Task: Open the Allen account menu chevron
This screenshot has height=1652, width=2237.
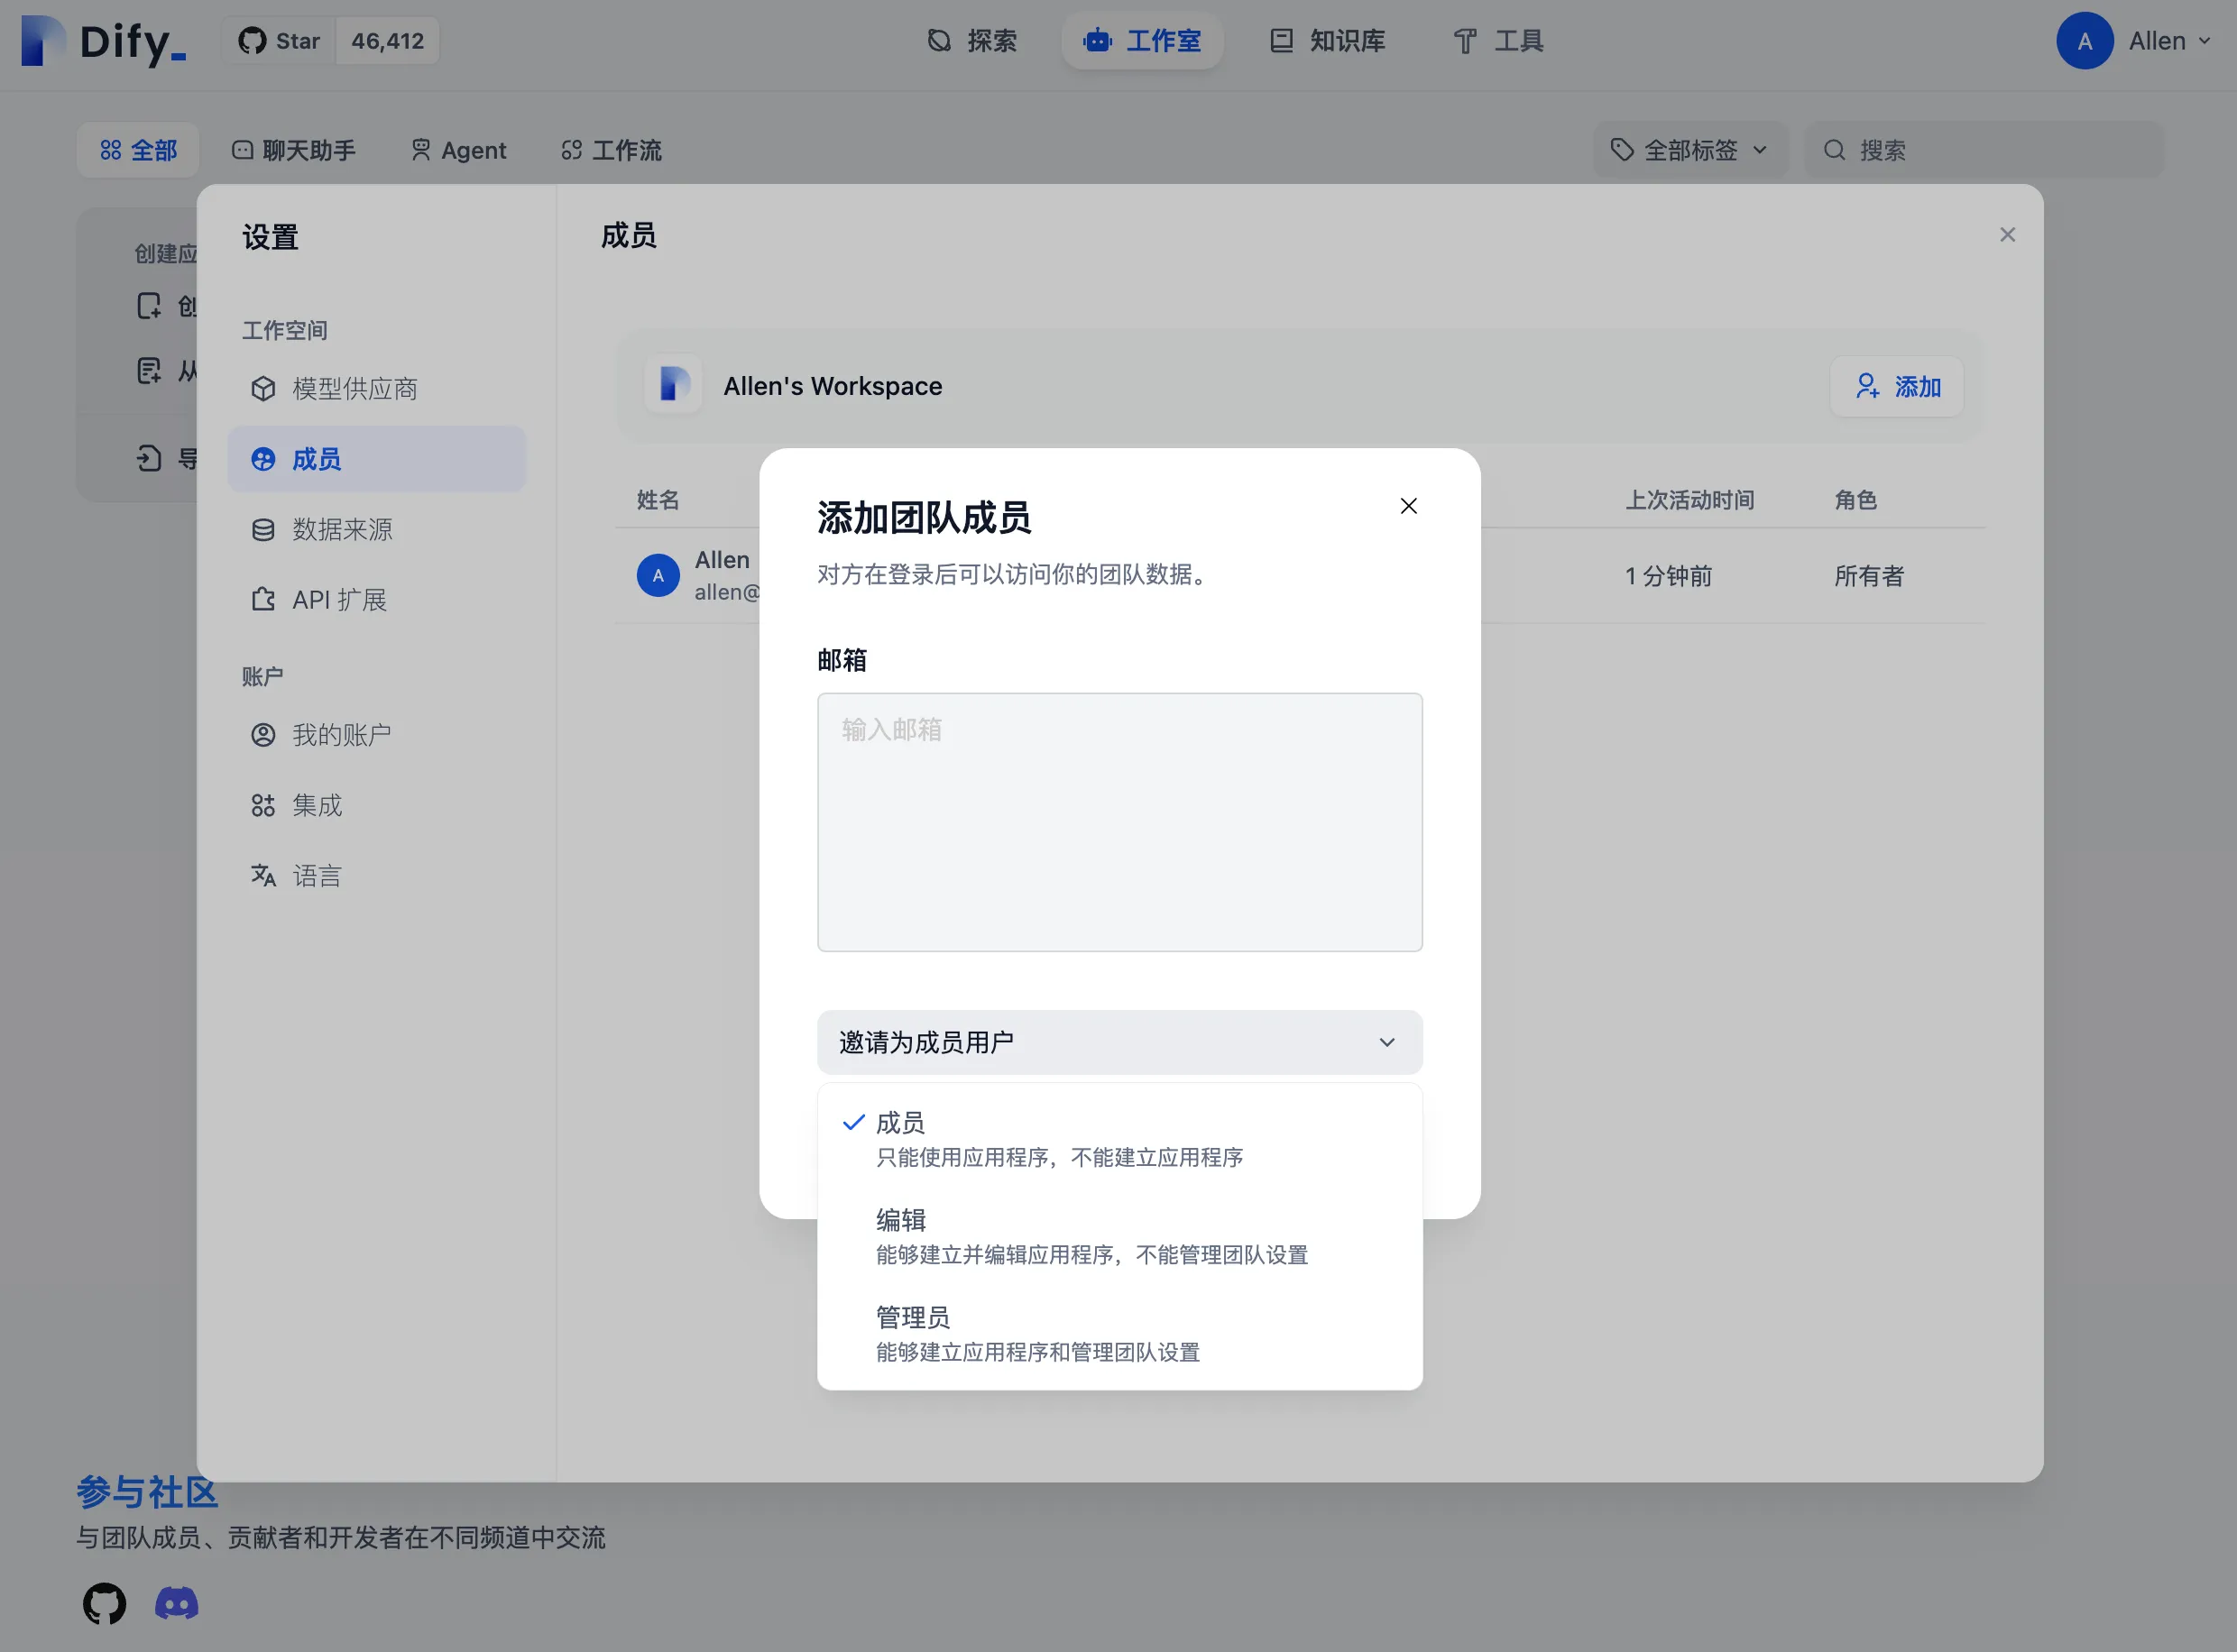Action: point(2204,41)
